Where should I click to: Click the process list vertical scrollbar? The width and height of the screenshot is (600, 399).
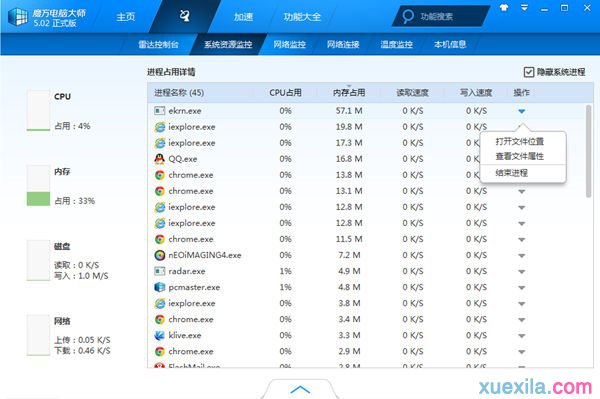click(x=589, y=151)
